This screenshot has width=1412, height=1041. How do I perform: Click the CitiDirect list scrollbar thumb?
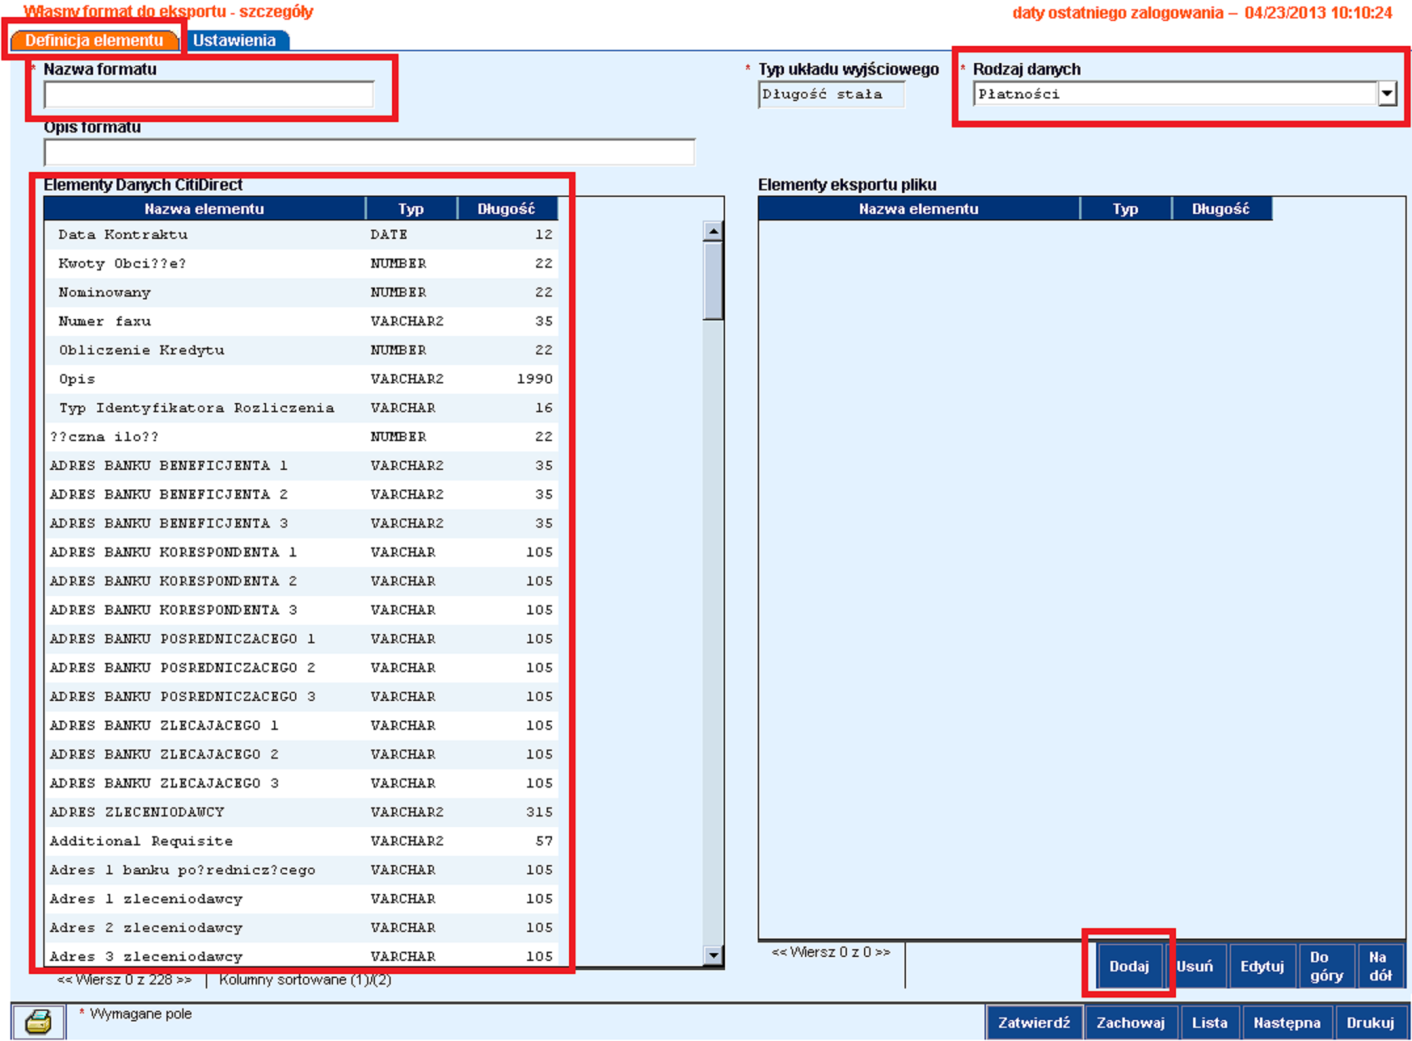713,281
